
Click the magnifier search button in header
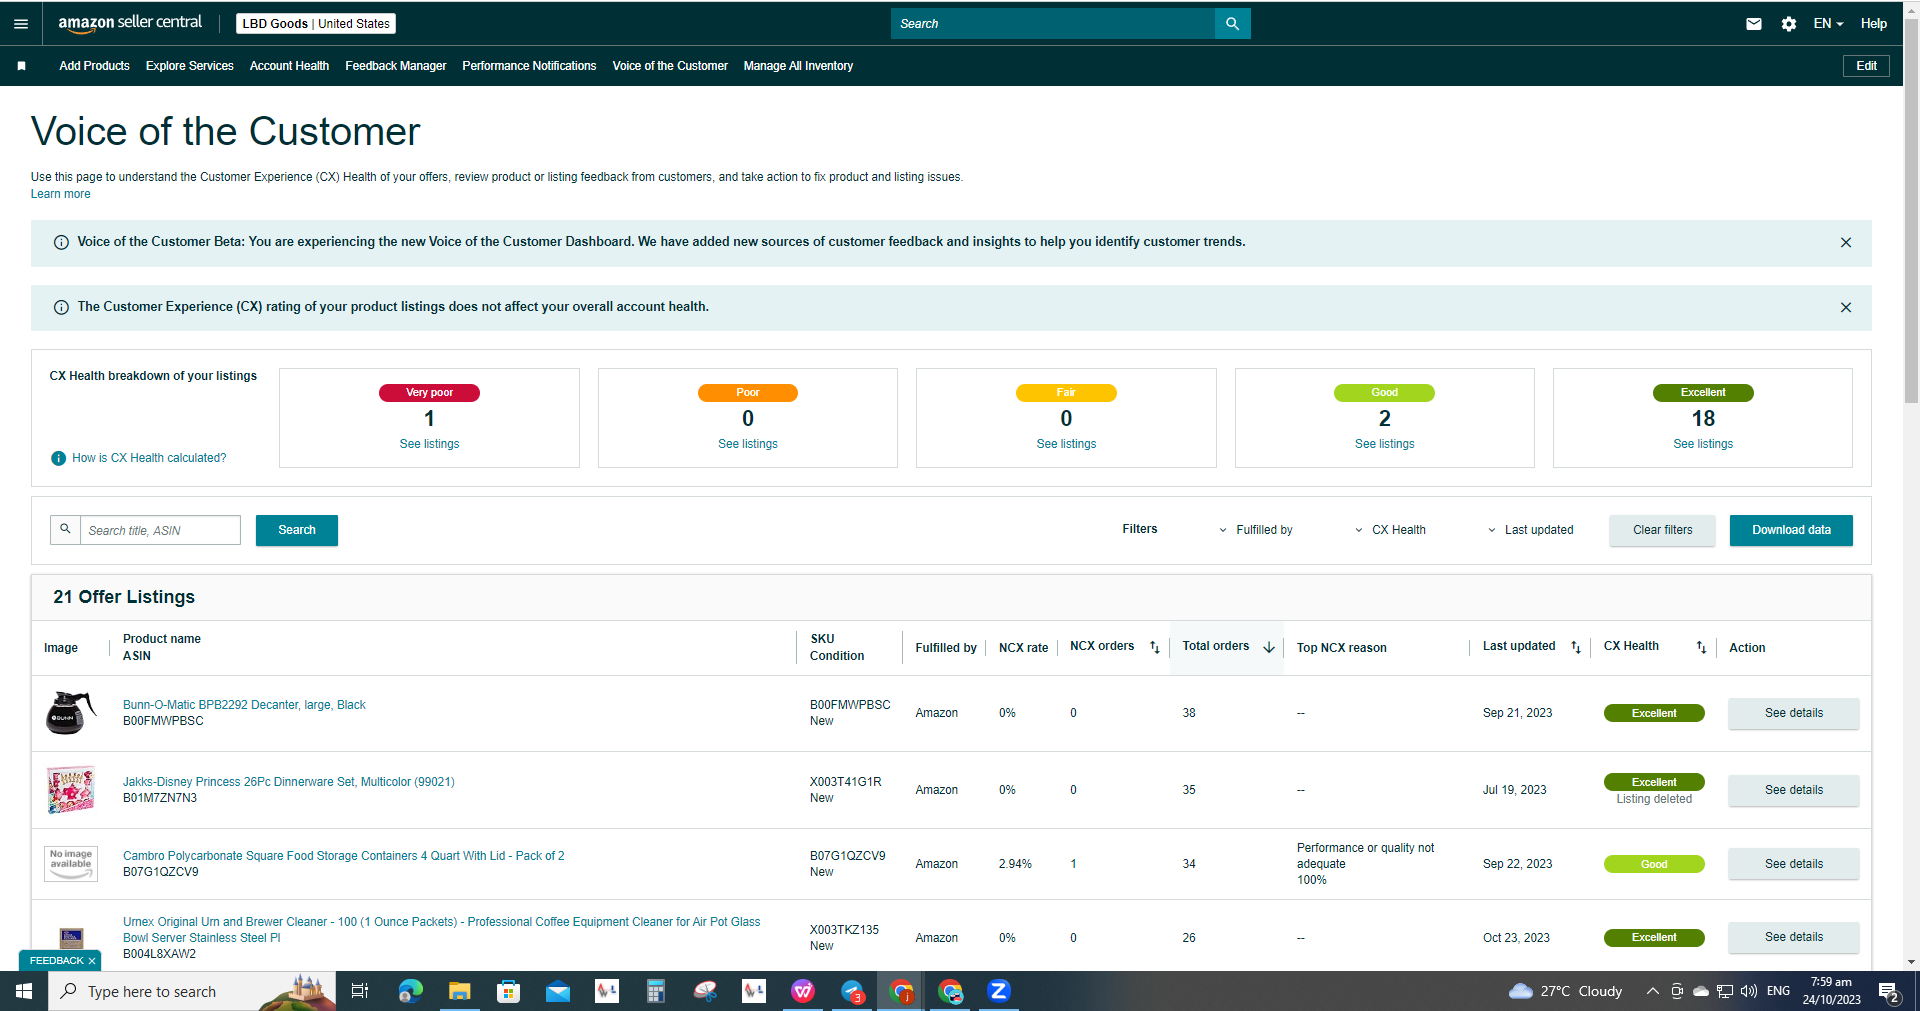click(x=1232, y=24)
